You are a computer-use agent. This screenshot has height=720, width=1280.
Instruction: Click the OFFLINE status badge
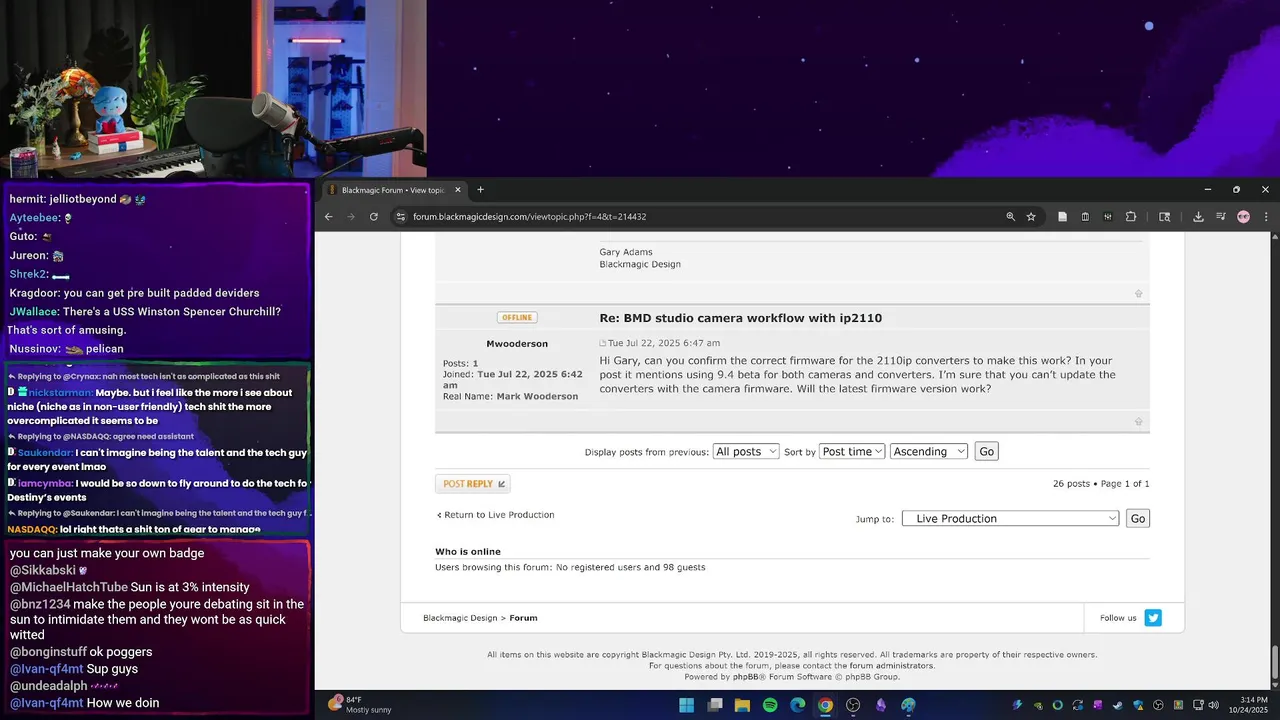pyautogui.click(x=517, y=317)
